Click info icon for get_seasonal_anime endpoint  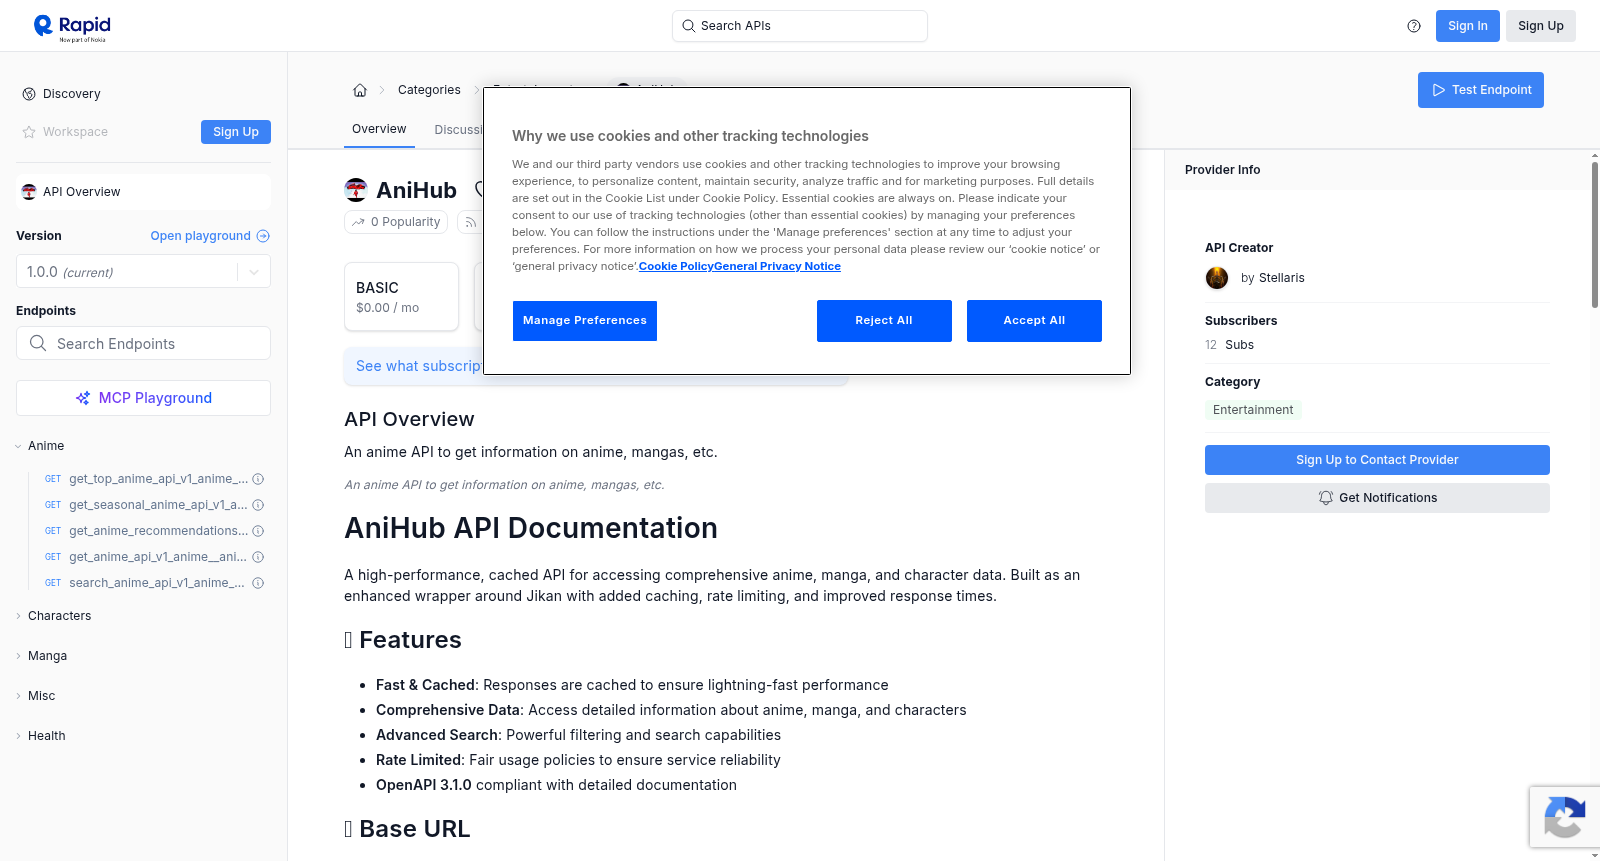point(258,505)
